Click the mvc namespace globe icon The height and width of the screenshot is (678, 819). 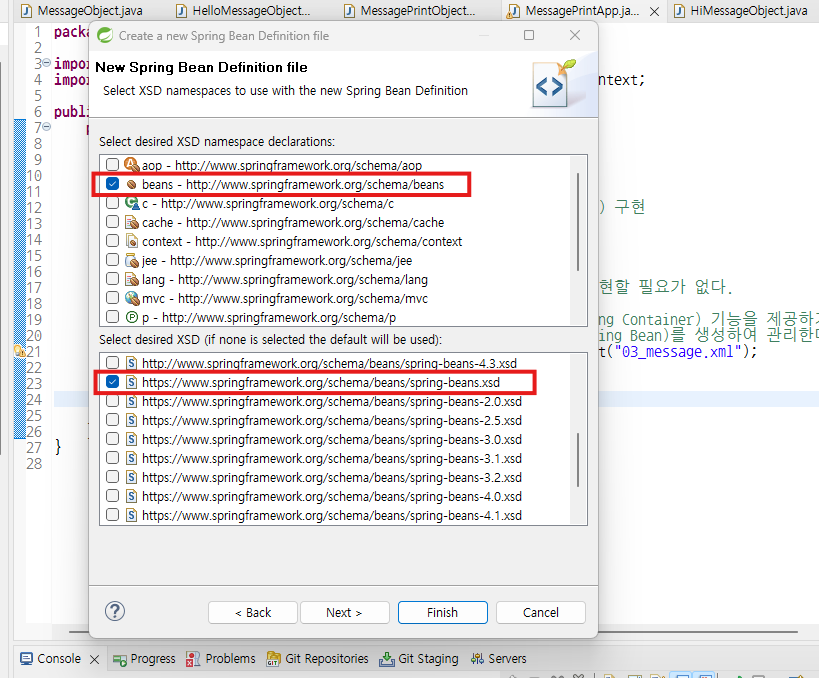tap(132, 298)
